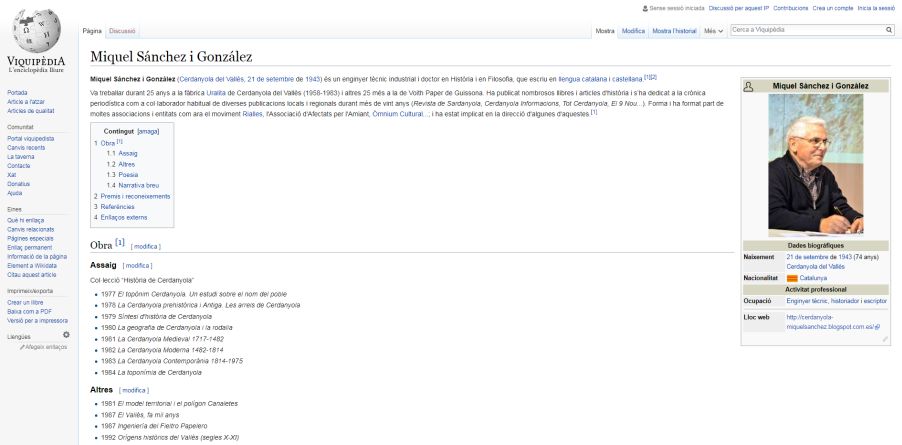Click the not-logged-in user icon
This screenshot has height=445, width=902.
pos(645,9)
